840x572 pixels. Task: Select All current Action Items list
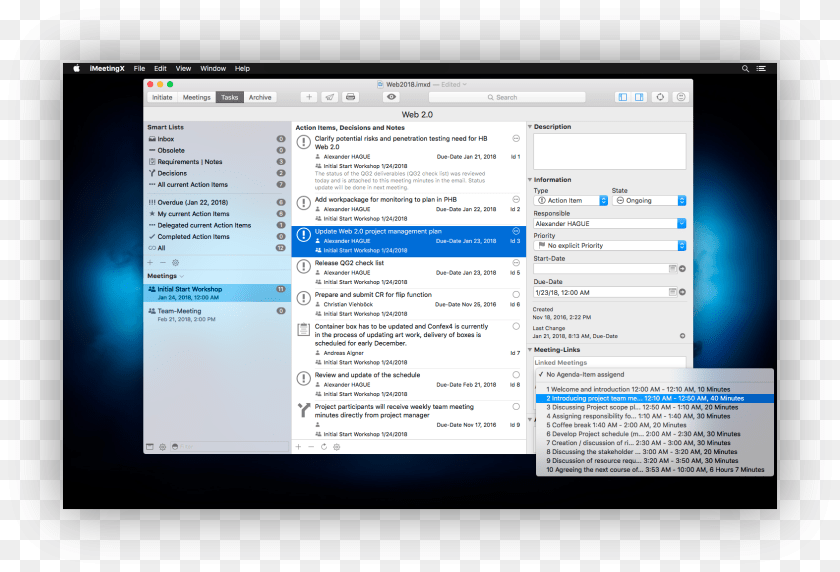pos(216,184)
